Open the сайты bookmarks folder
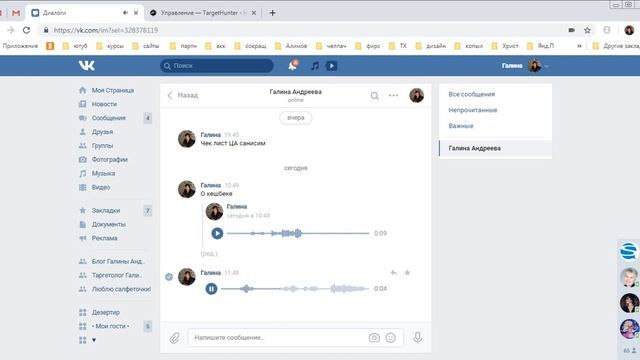 [x=146, y=46]
